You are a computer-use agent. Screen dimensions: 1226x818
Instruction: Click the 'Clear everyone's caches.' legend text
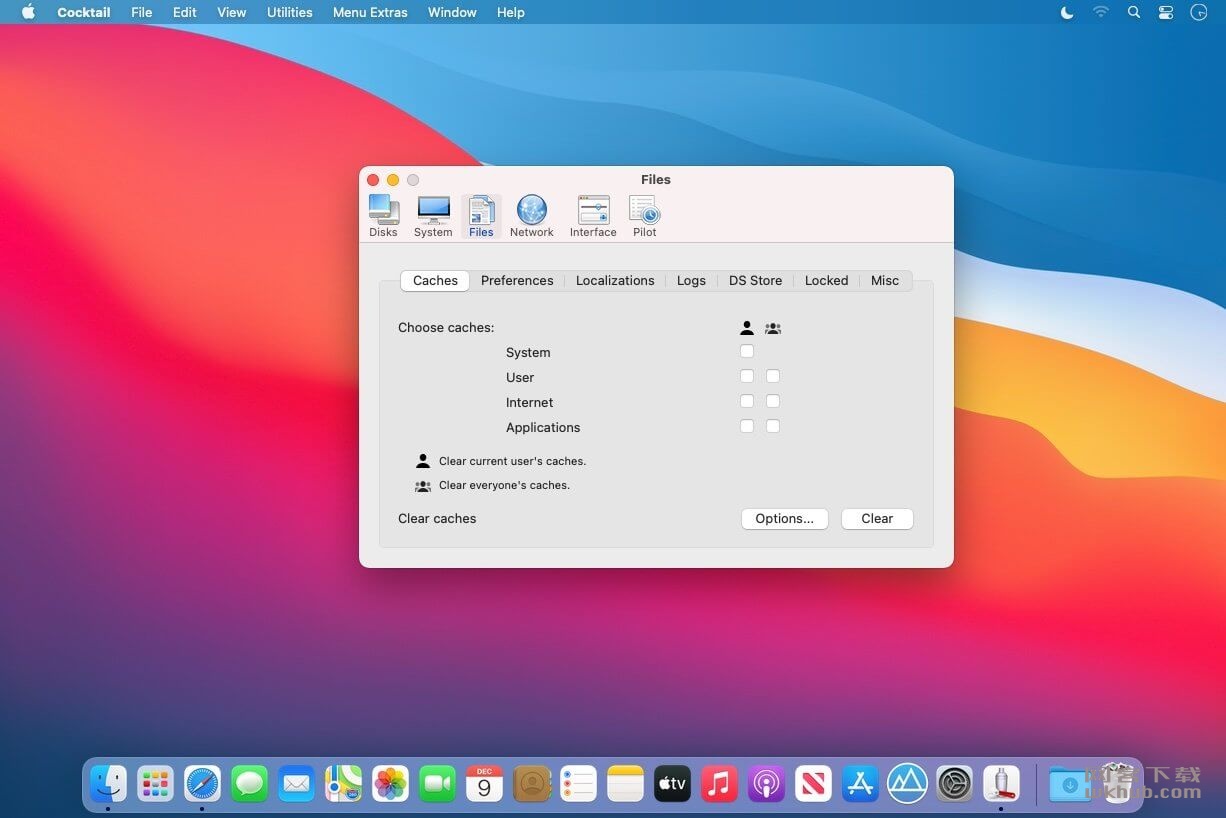504,485
